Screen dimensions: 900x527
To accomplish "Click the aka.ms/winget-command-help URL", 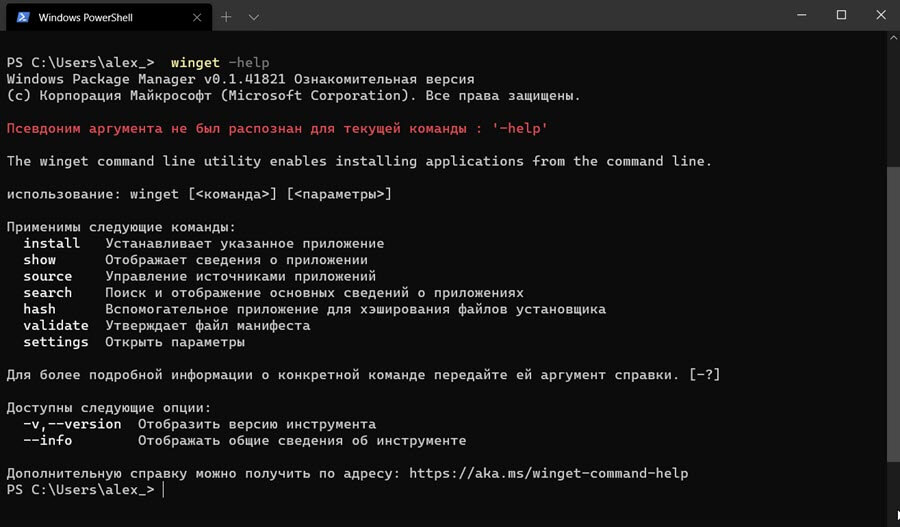I will 548,474.
